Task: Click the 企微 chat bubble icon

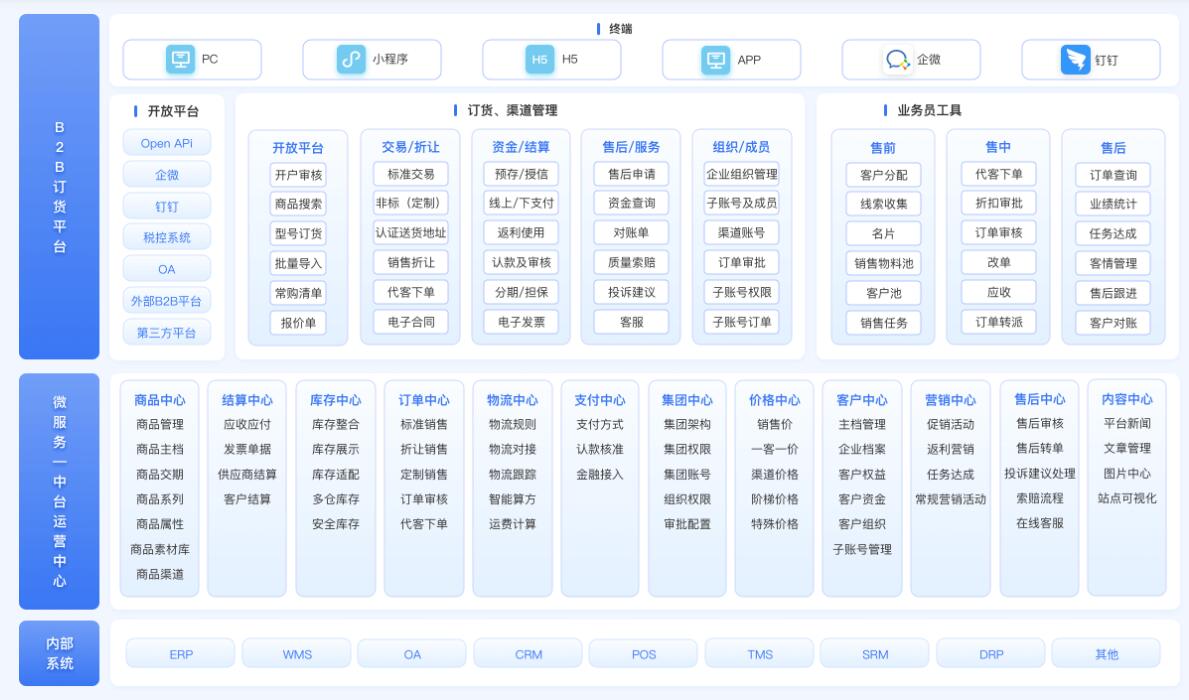Action: coord(898,60)
